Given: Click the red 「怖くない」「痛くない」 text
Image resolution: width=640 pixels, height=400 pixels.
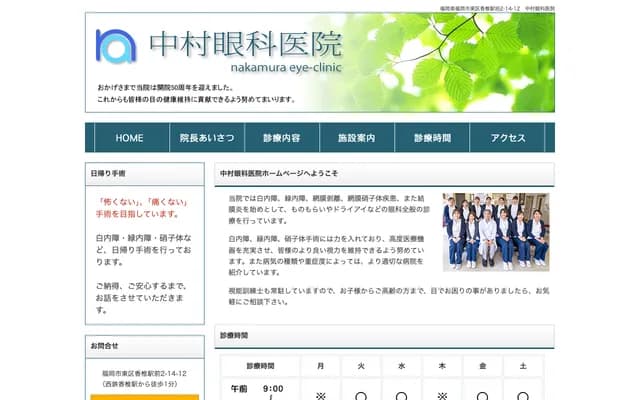Looking at the screenshot, I should click(142, 208).
